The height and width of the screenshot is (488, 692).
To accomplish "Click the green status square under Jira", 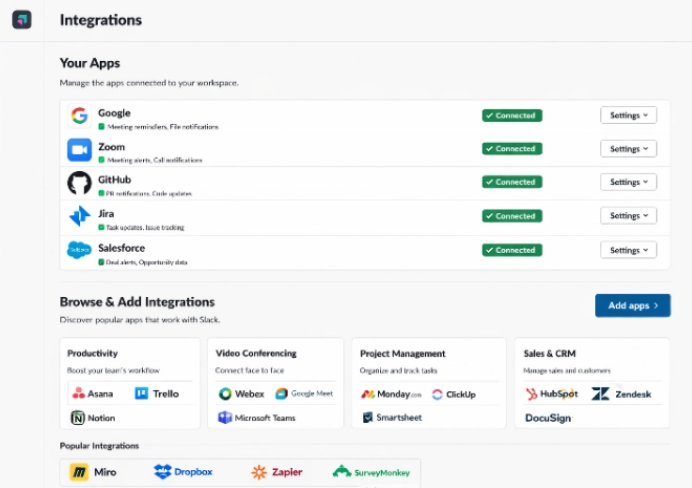I will [101, 227].
